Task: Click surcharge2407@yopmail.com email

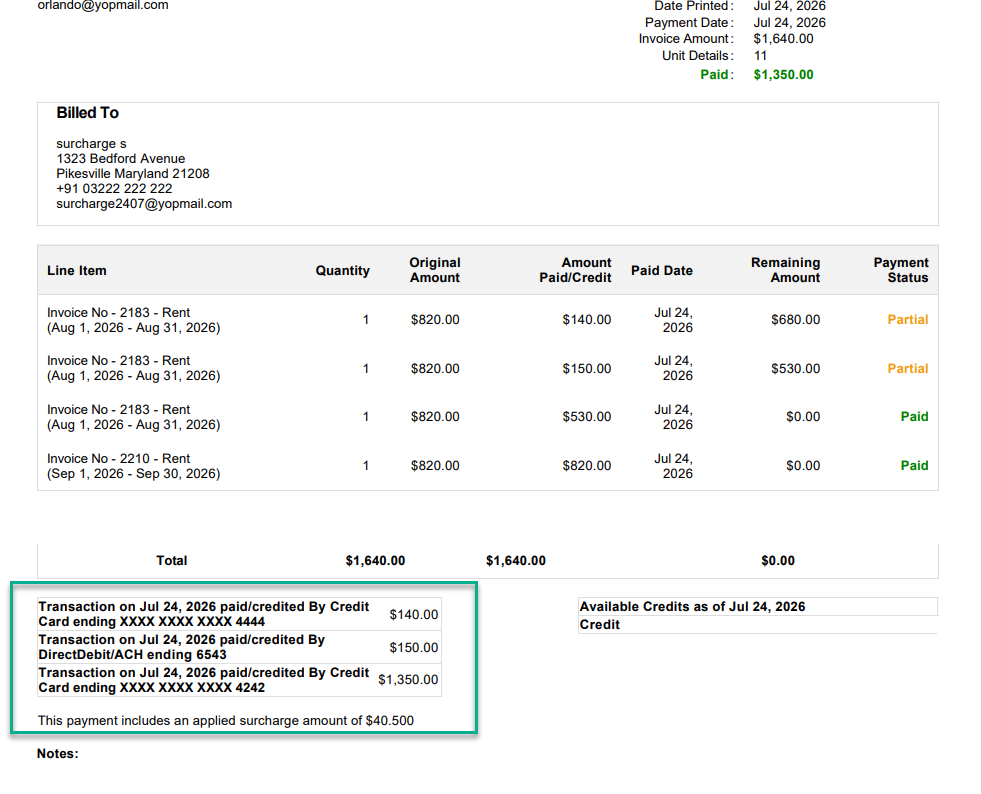Action: [x=144, y=203]
